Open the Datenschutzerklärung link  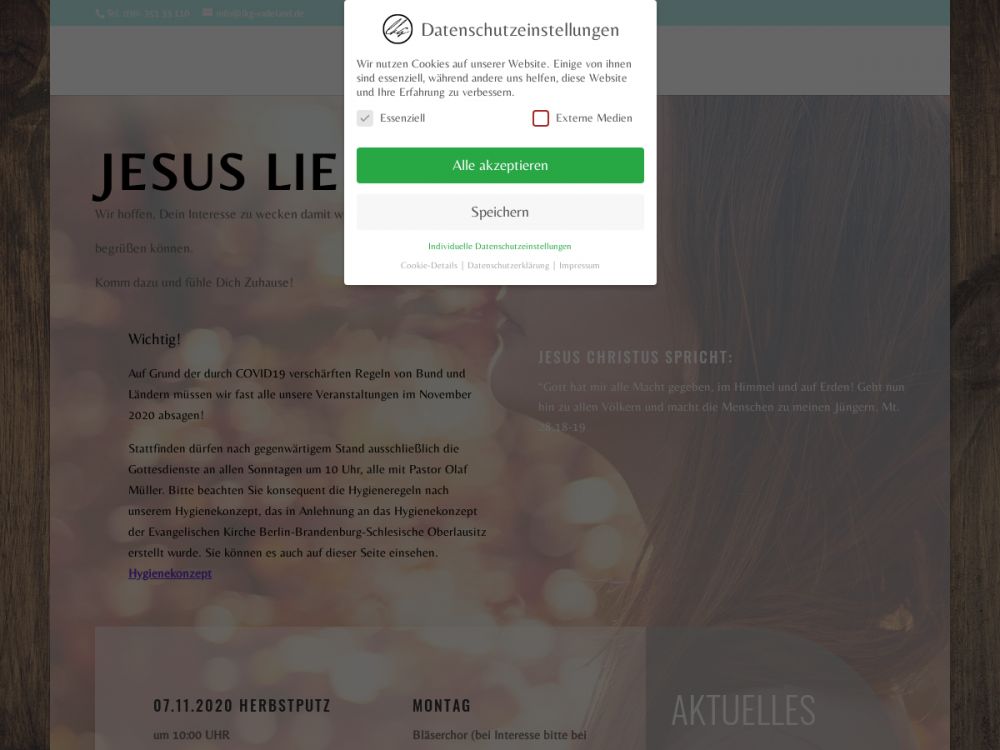(x=508, y=265)
